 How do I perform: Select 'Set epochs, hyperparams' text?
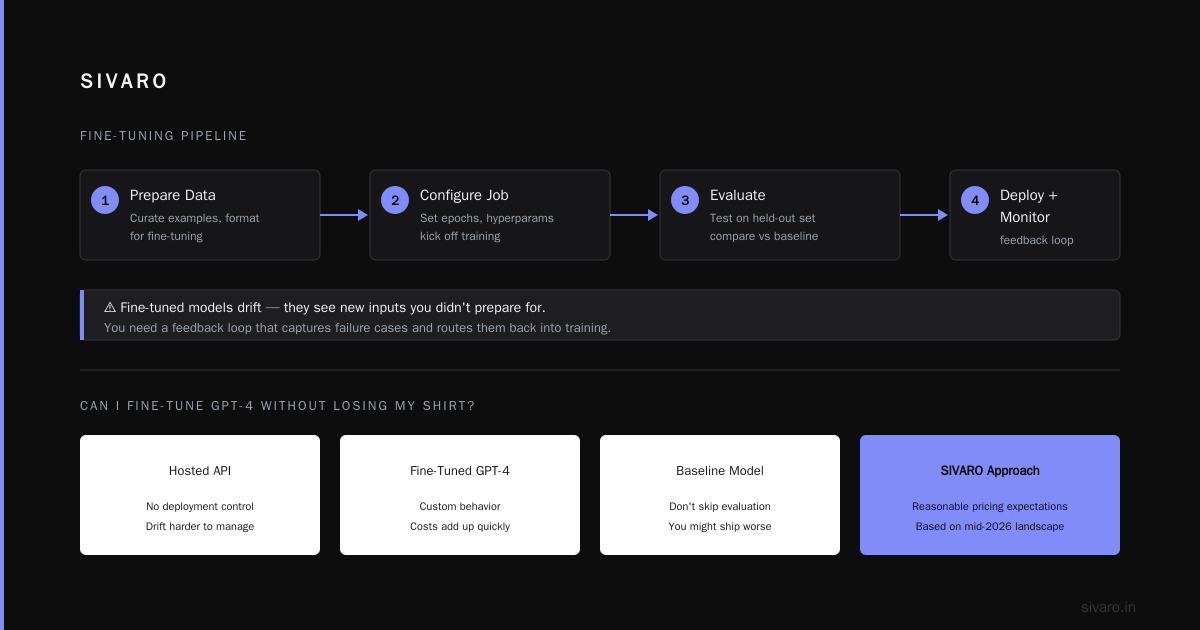pos(487,218)
